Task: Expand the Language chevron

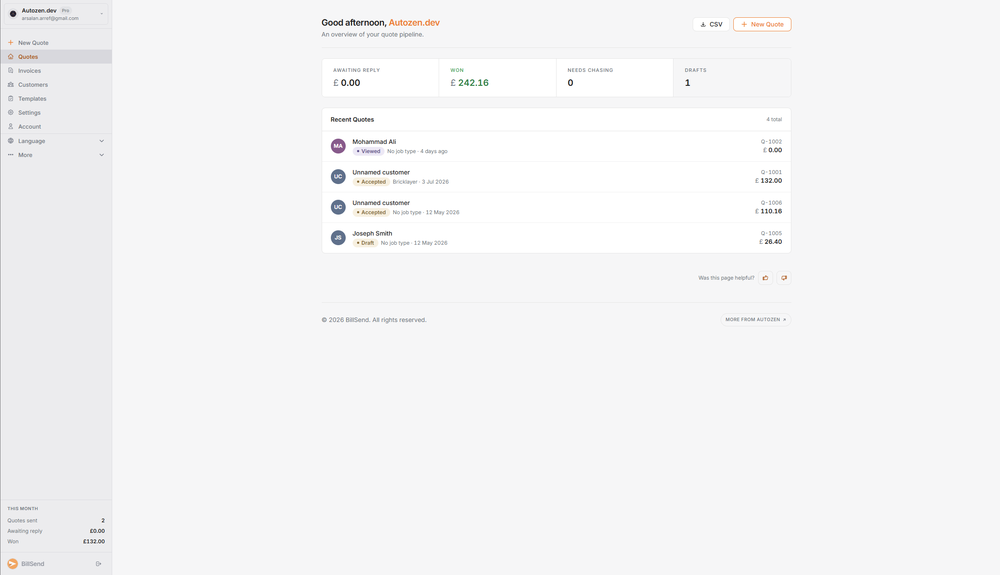Action: click(101, 141)
